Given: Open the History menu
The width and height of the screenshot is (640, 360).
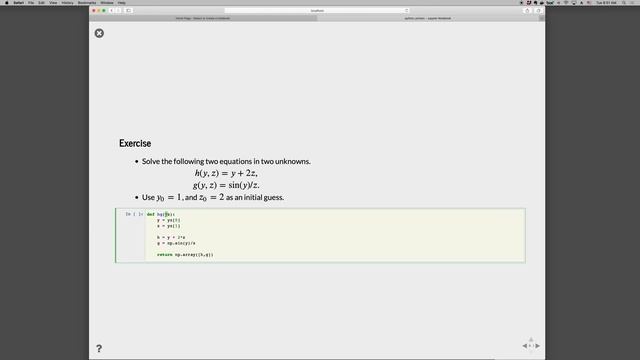Looking at the screenshot, I should (67, 2).
